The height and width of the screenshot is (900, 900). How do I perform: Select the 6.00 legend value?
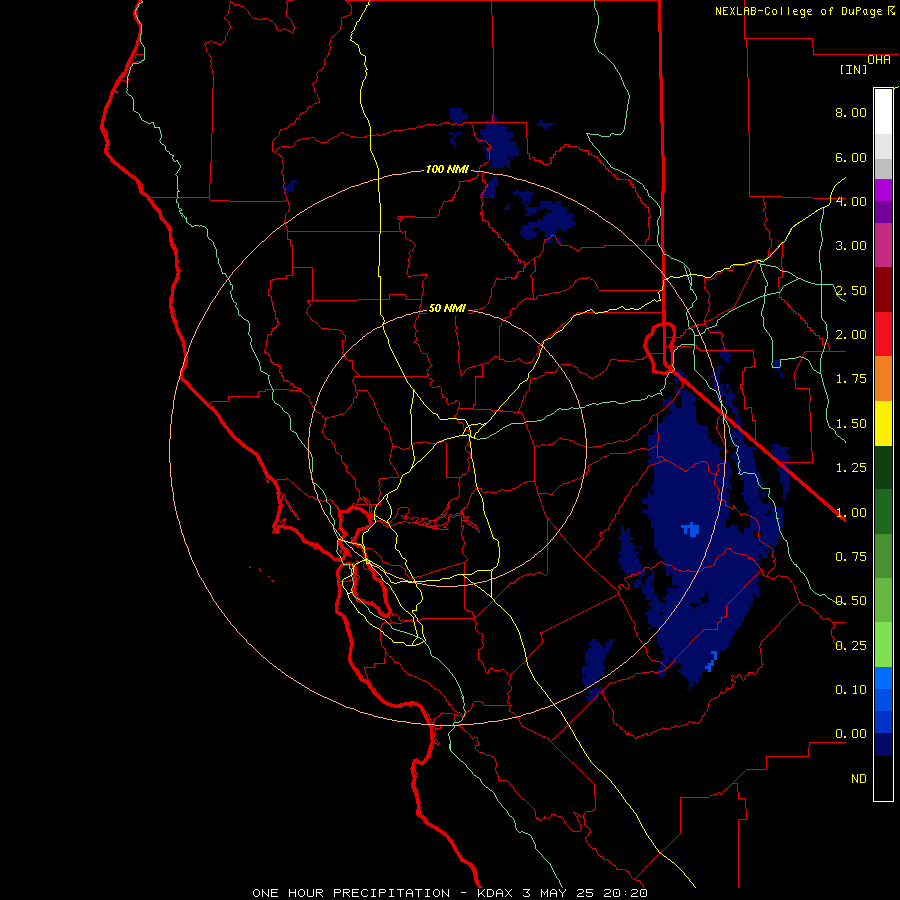[851, 157]
